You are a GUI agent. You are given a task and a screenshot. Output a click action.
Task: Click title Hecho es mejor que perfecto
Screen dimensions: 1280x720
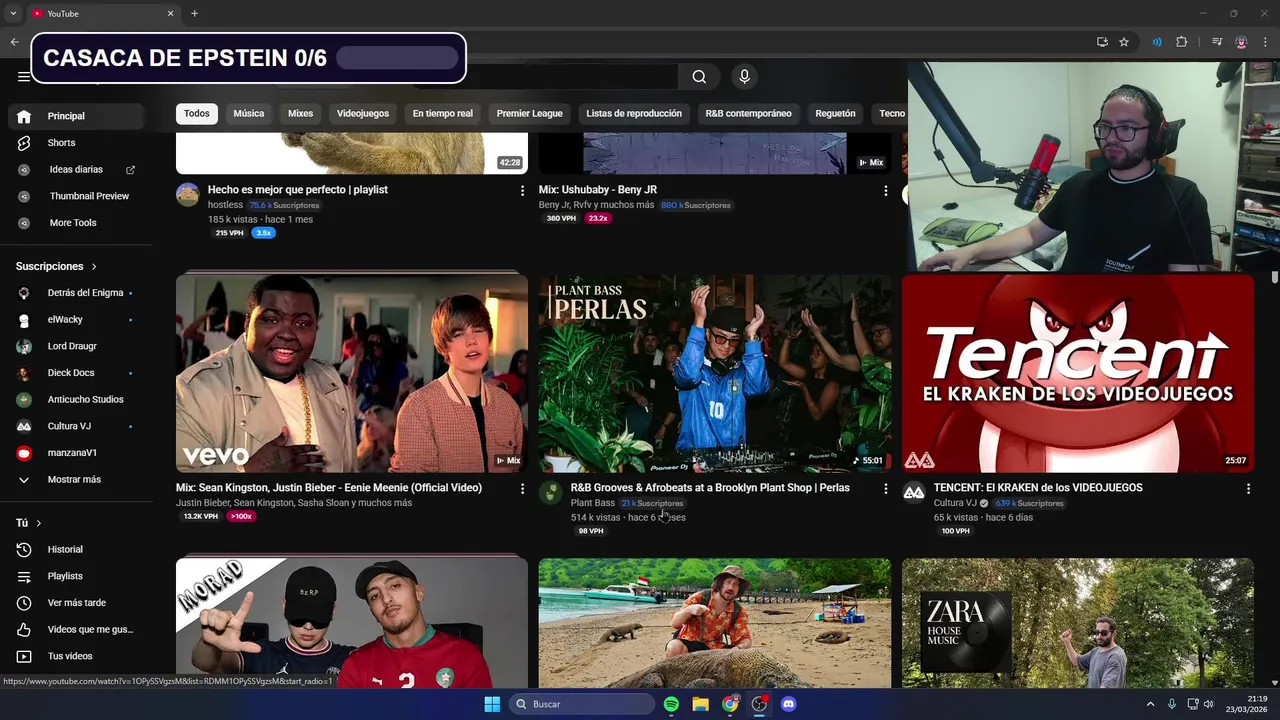(298, 190)
